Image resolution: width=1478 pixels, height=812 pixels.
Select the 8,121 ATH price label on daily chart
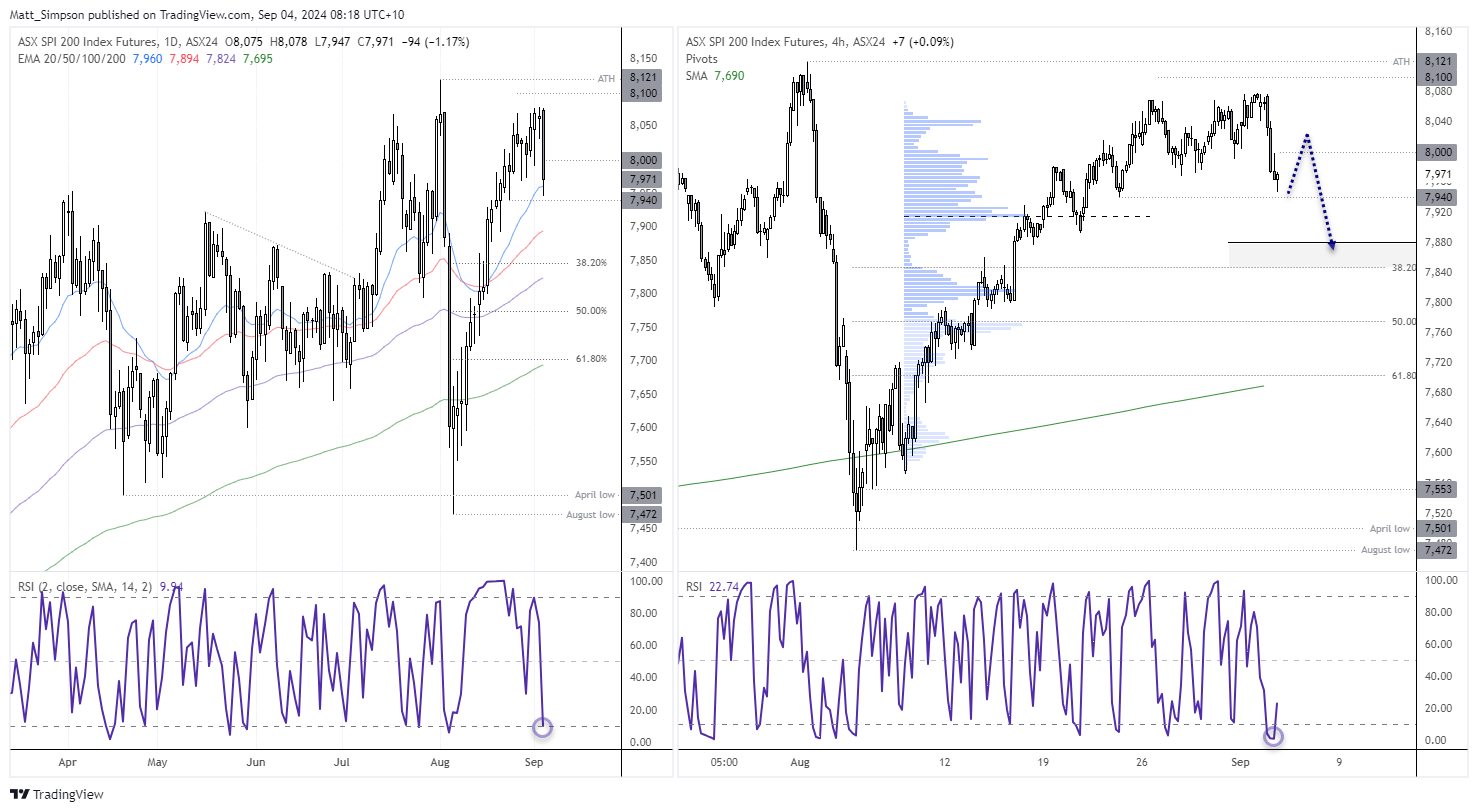coord(641,77)
